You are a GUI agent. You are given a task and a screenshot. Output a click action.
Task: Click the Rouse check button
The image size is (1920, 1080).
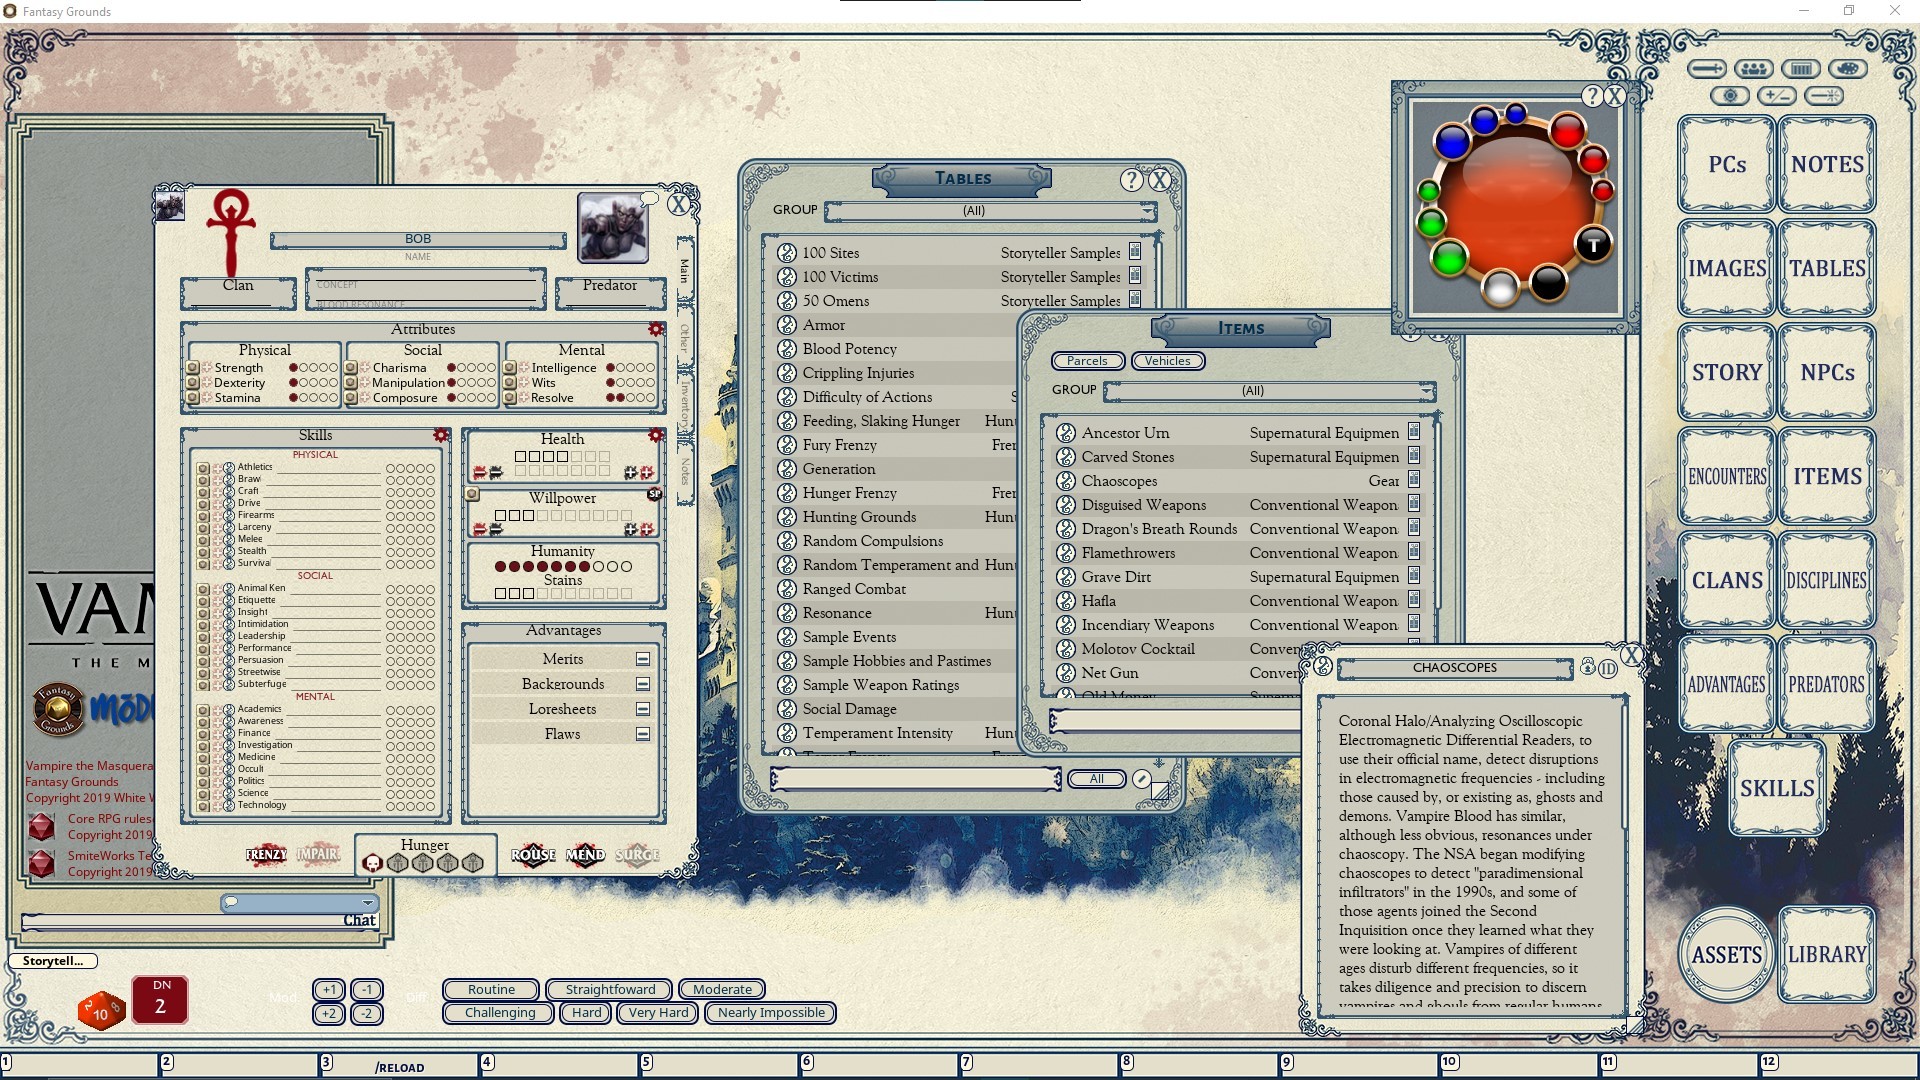[x=533, y=855]
